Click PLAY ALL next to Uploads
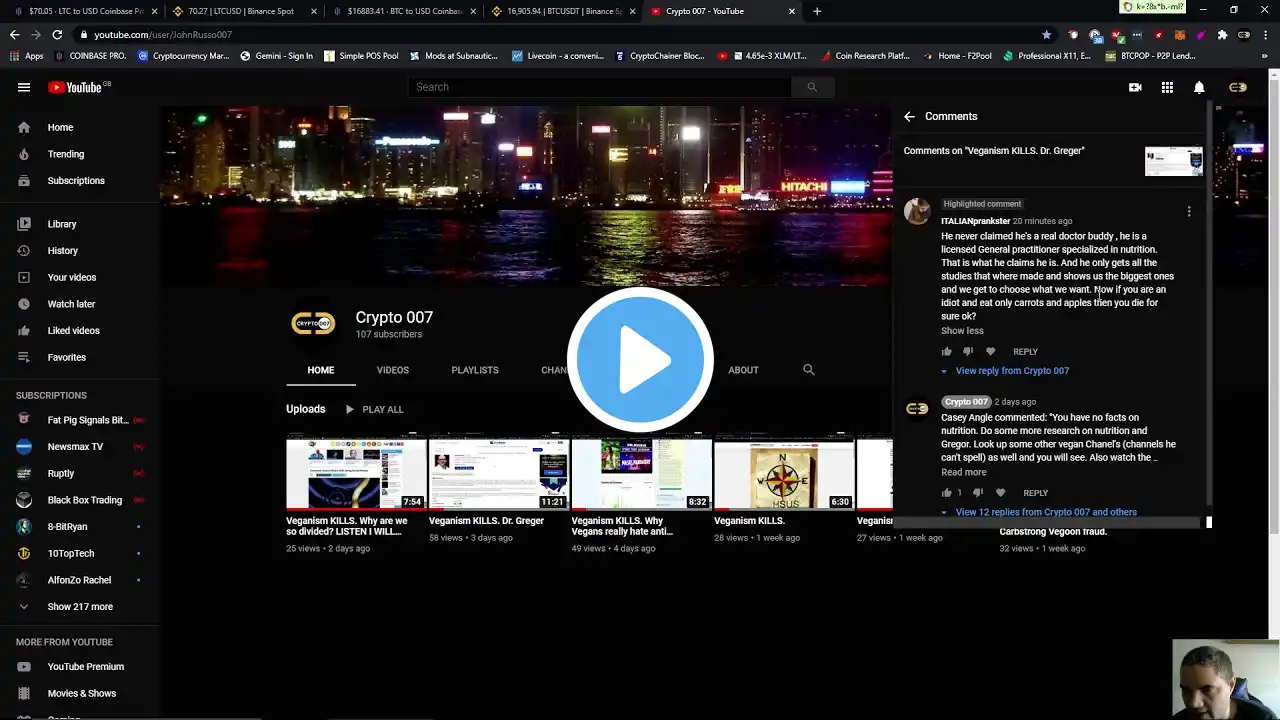The image size is (1280, 720). point(374,409)
